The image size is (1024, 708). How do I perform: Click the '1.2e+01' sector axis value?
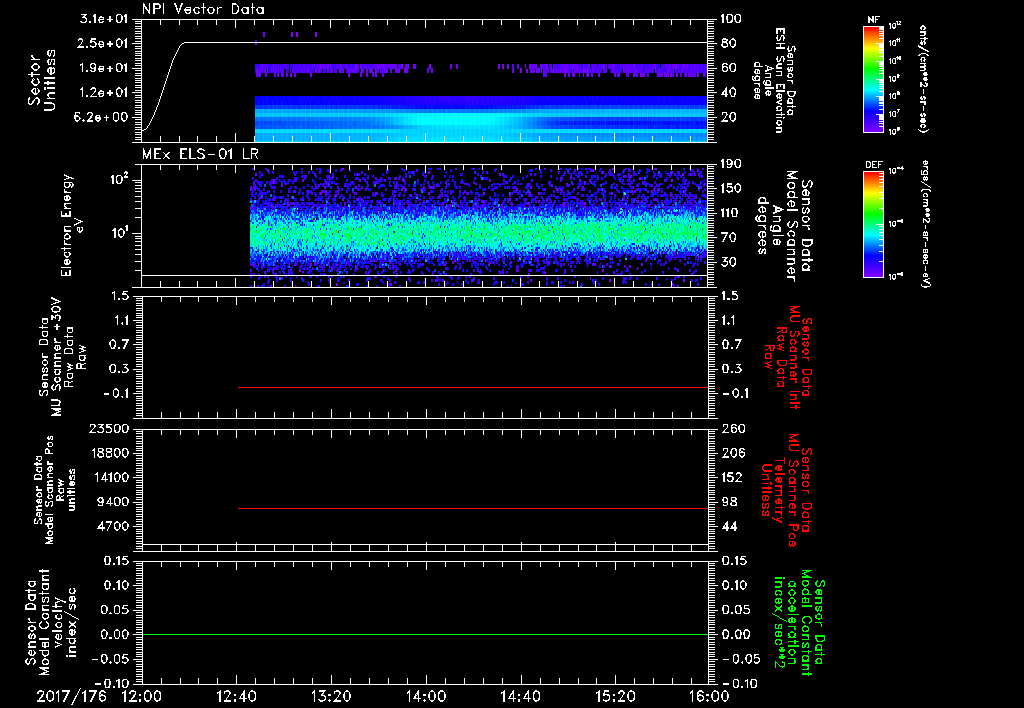pos(104,93)
